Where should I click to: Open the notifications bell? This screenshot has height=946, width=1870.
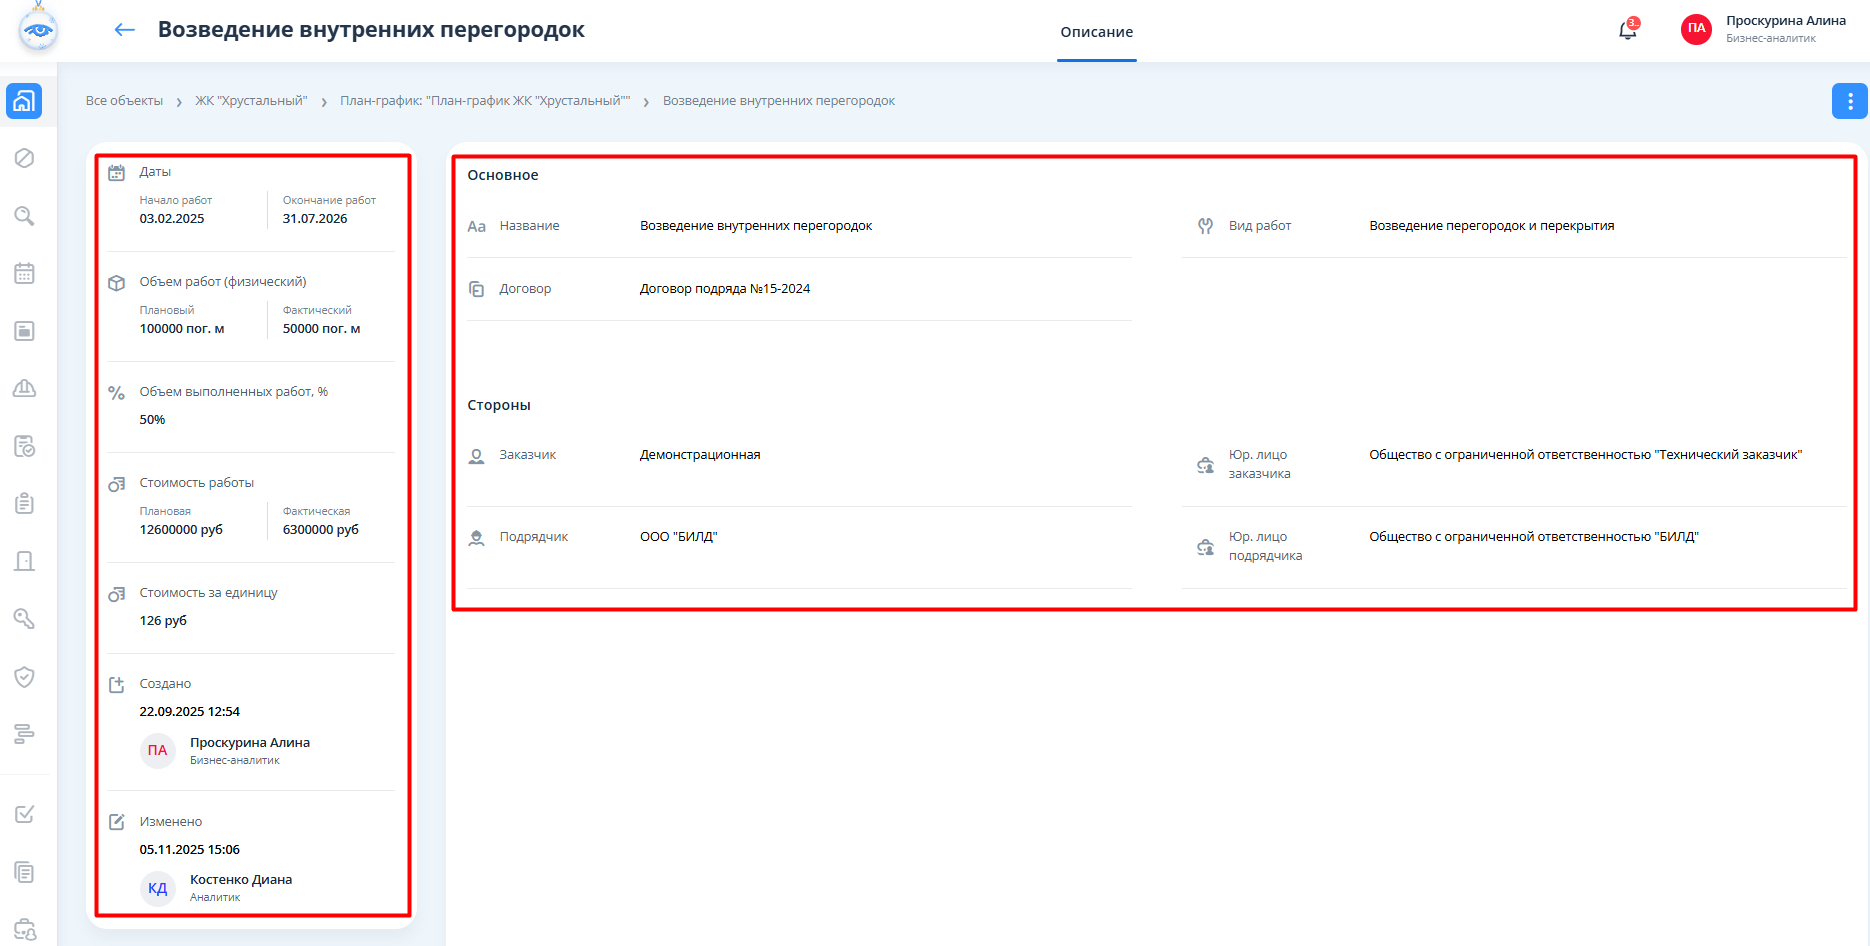[x=1627, y=30]
